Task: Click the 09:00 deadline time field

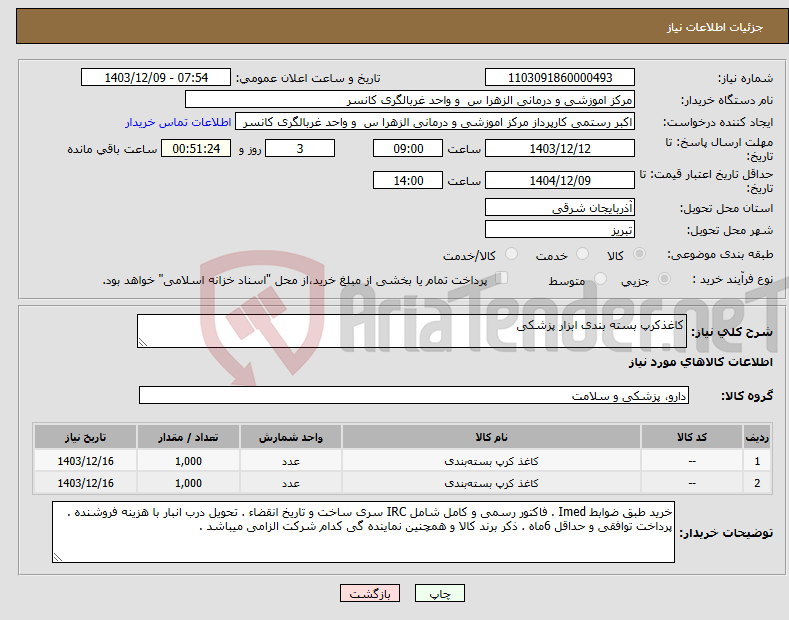Action: pyautogui.click(x=408, y=148)
